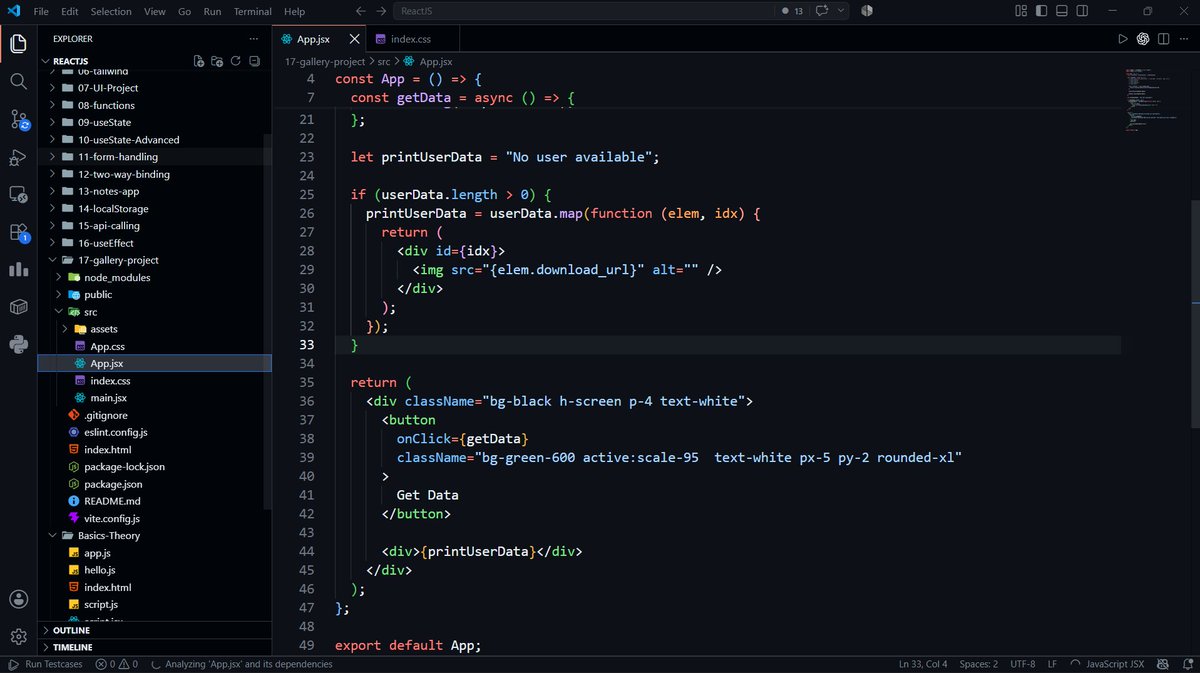Open the Explorer view in activity bar

tap(18, 43)
